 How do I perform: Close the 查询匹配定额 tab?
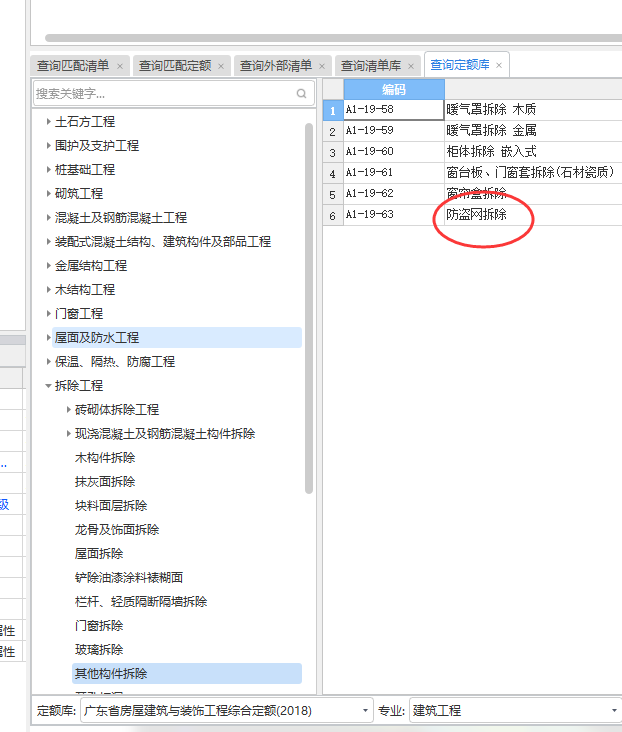tap(221, 66)
